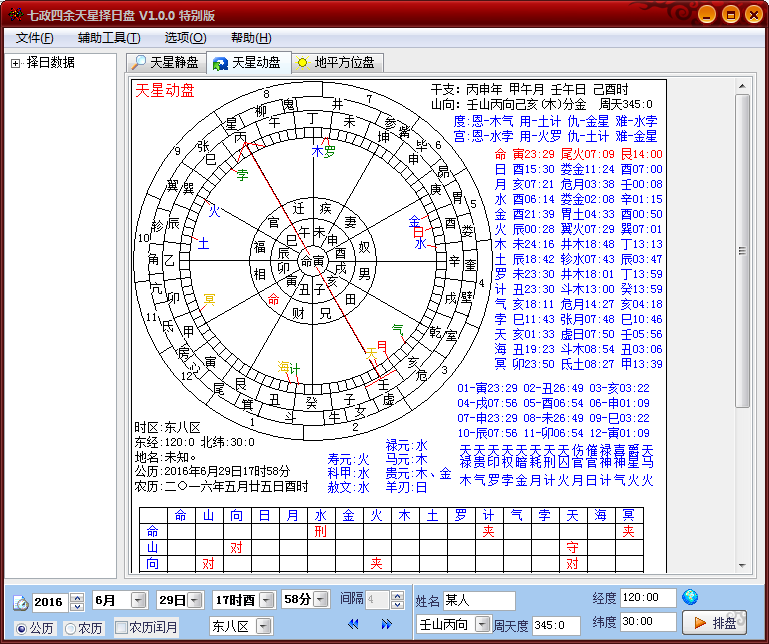Click the 山向 line showing 壬山丙向
The height and width of the screenshot is (644, 769).
[541, 104]
